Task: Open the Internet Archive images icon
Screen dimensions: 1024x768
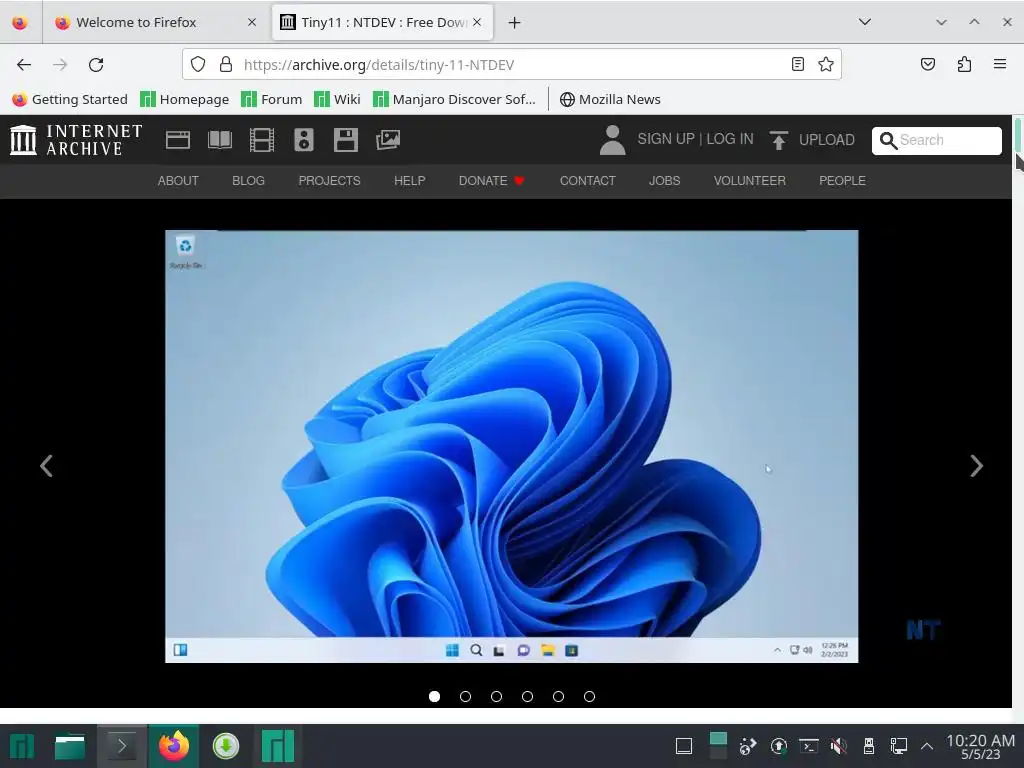Action: (388, 140)
